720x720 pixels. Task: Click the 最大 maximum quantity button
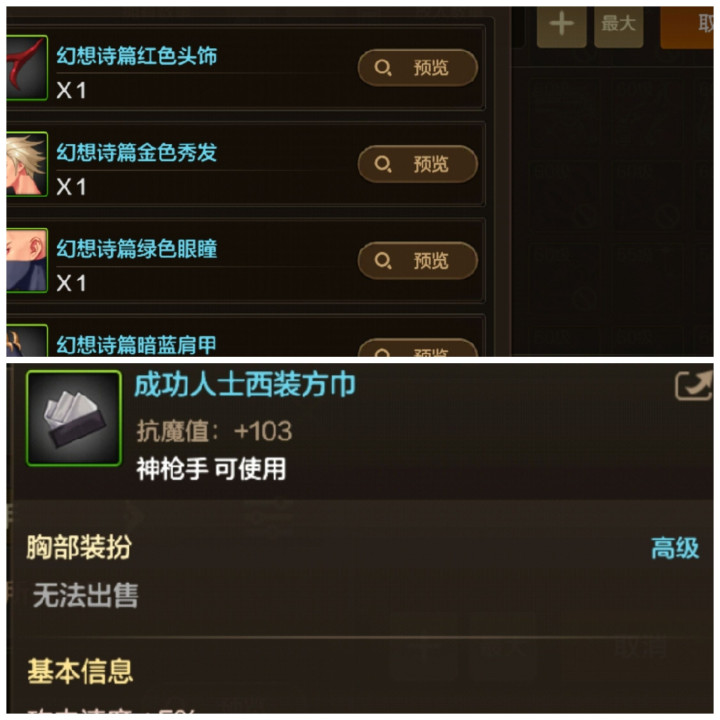[619, 25]
